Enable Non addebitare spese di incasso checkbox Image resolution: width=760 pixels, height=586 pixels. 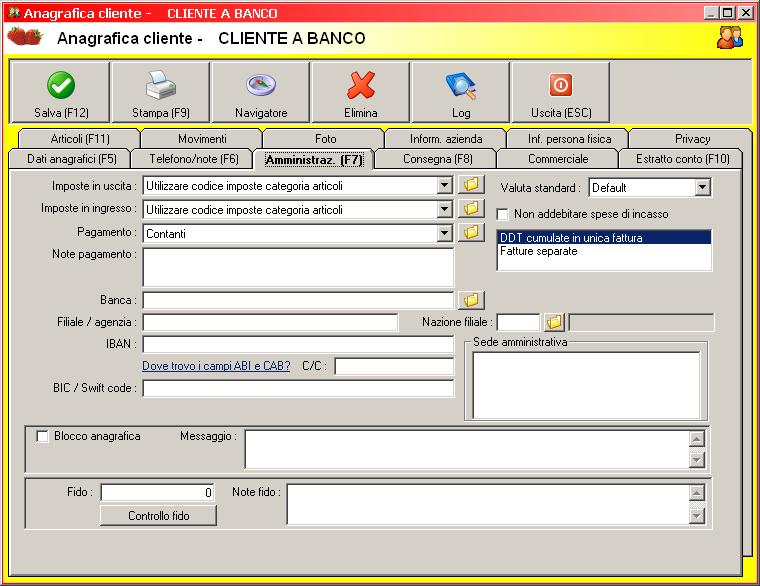[503, 214]
